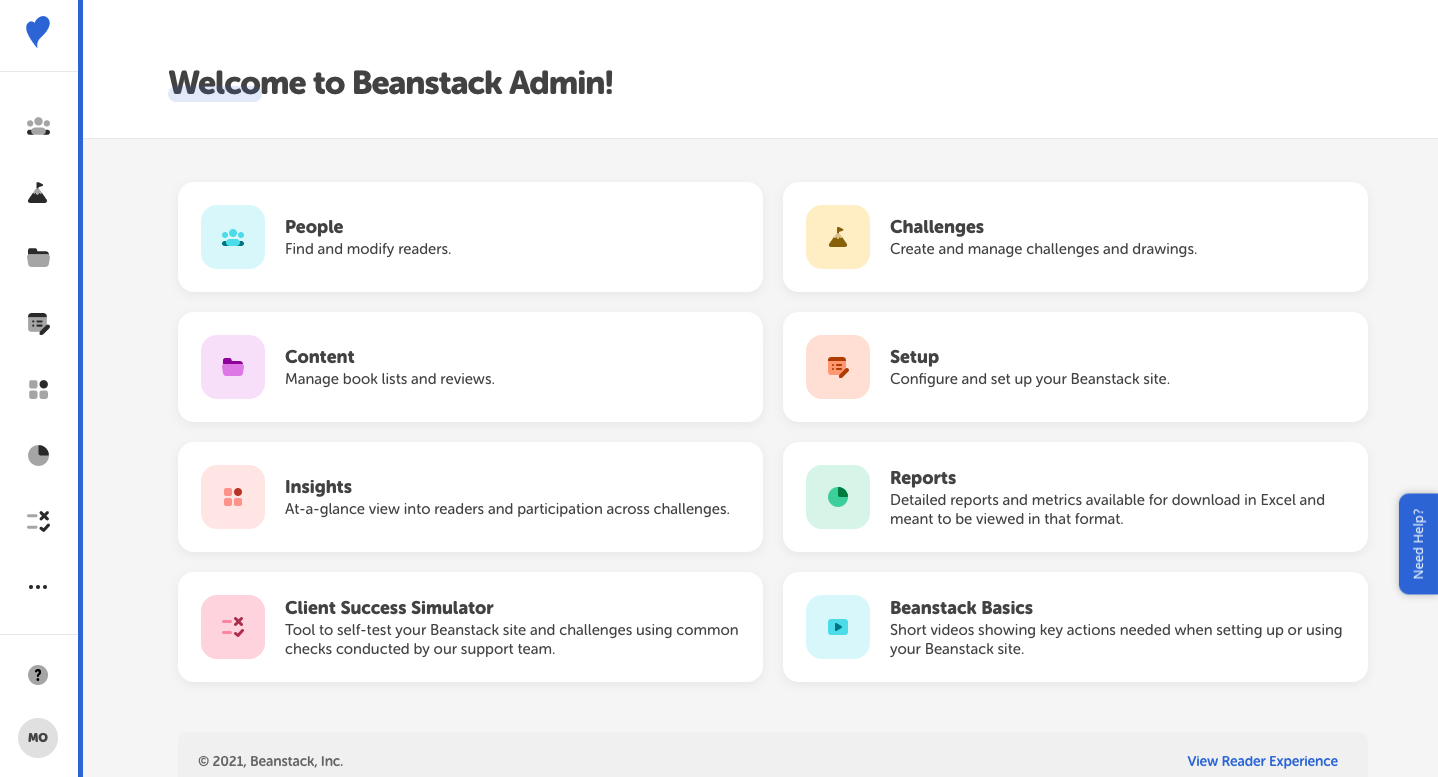
Task: Click the green Reports pie icon
Action: (x=838, y=497)
